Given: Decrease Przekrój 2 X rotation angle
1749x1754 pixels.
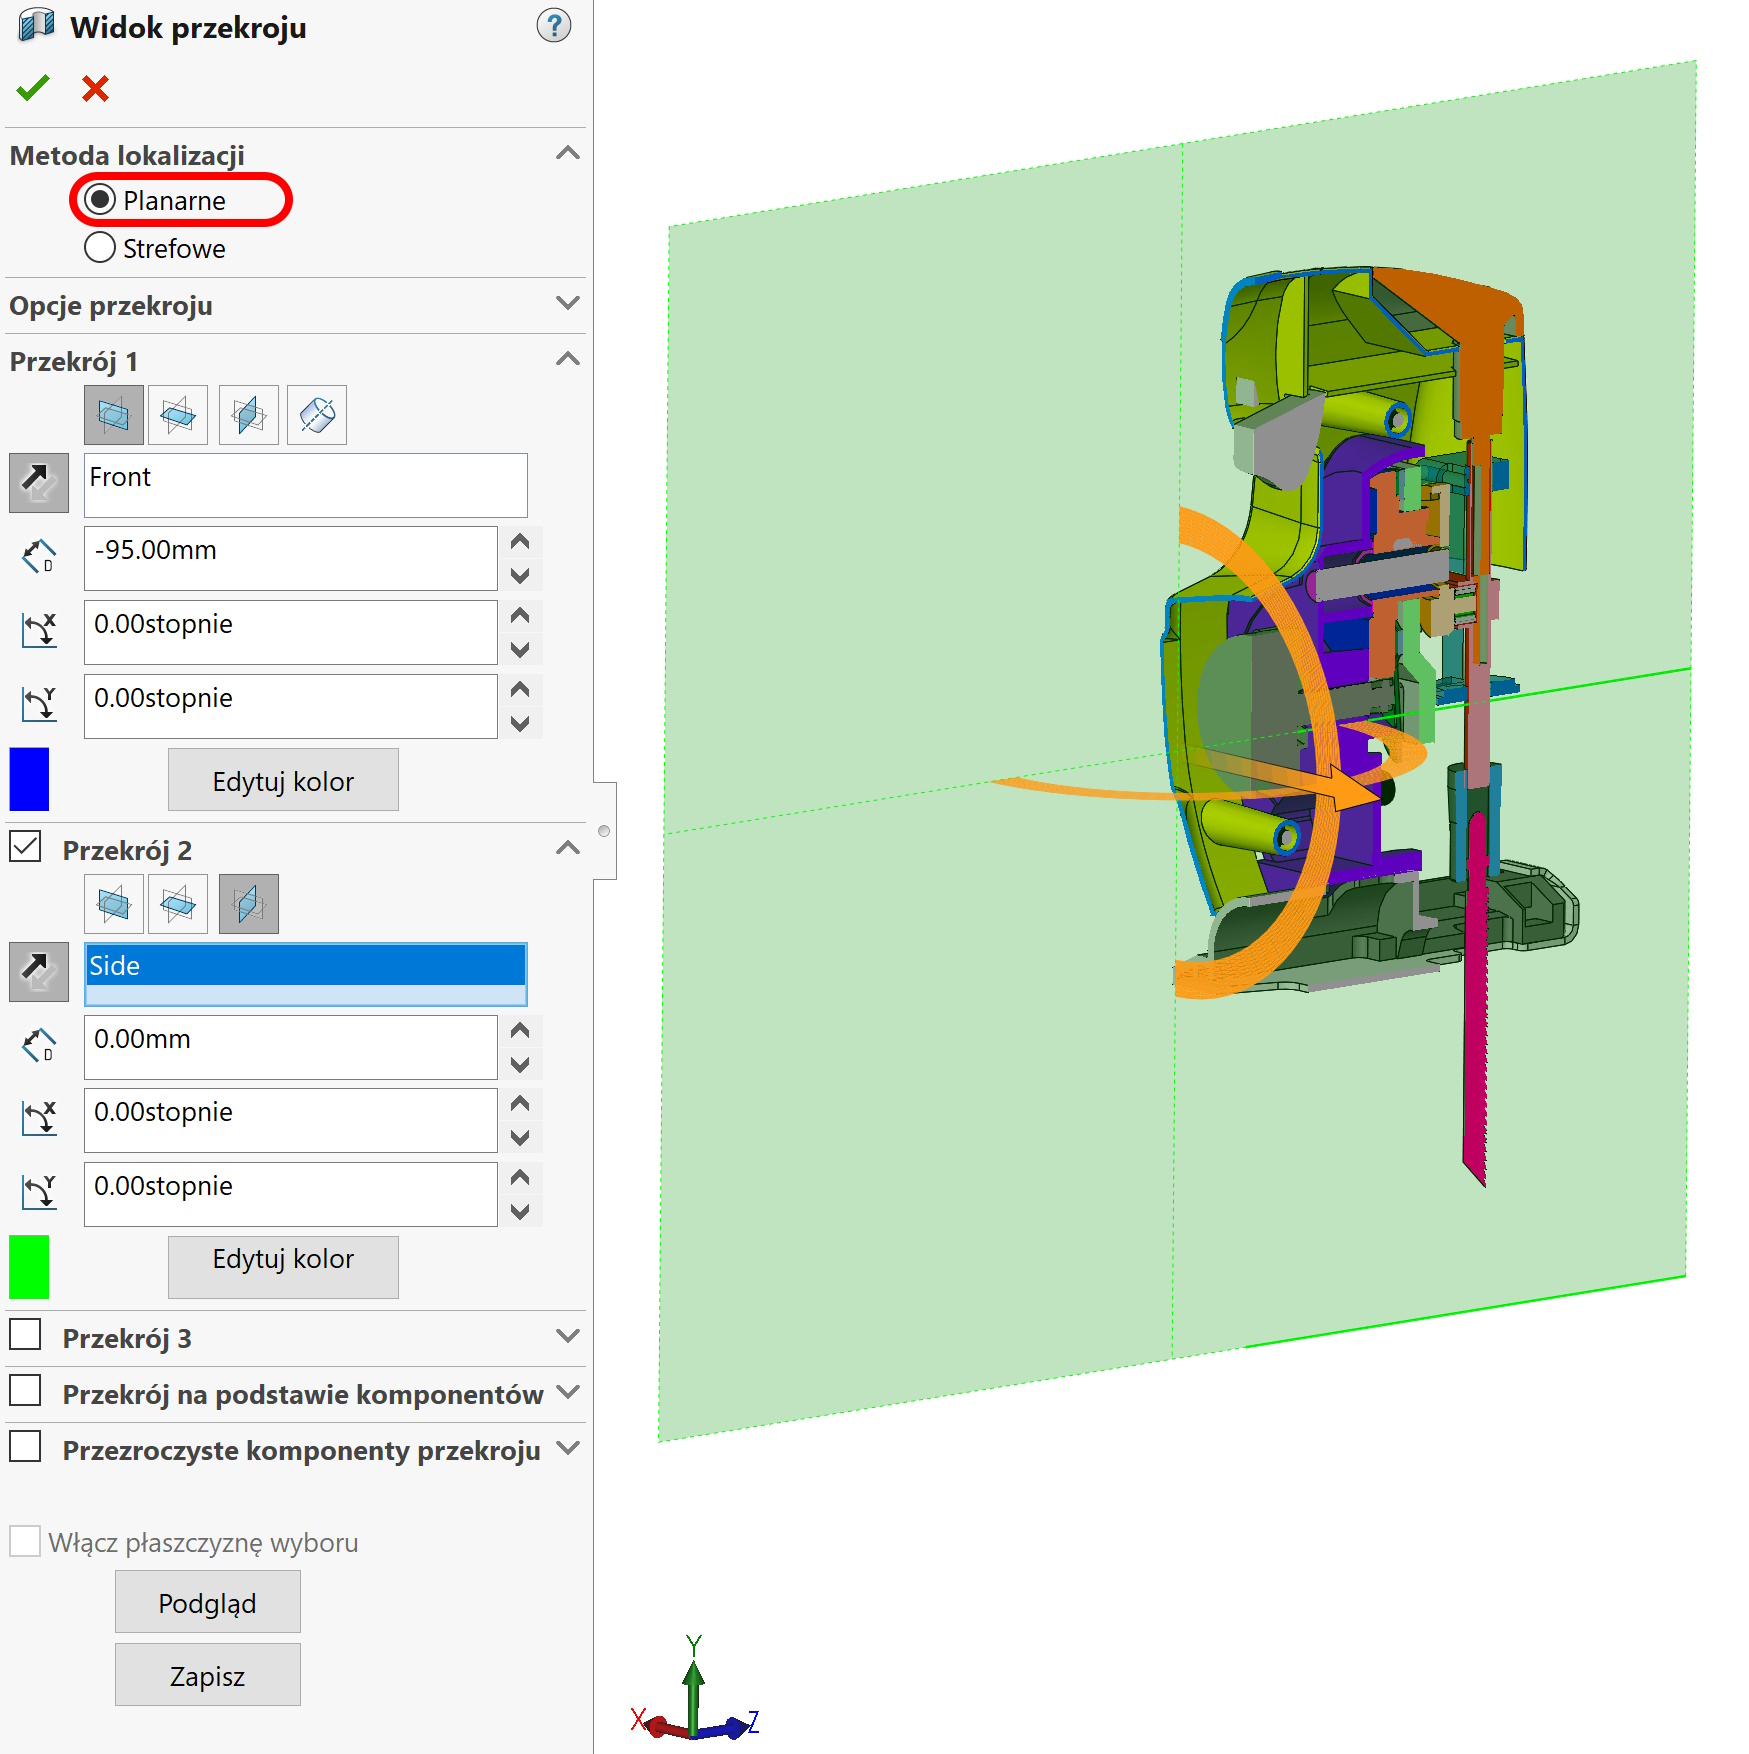Looking at the screenshot, I should 520,1137.
